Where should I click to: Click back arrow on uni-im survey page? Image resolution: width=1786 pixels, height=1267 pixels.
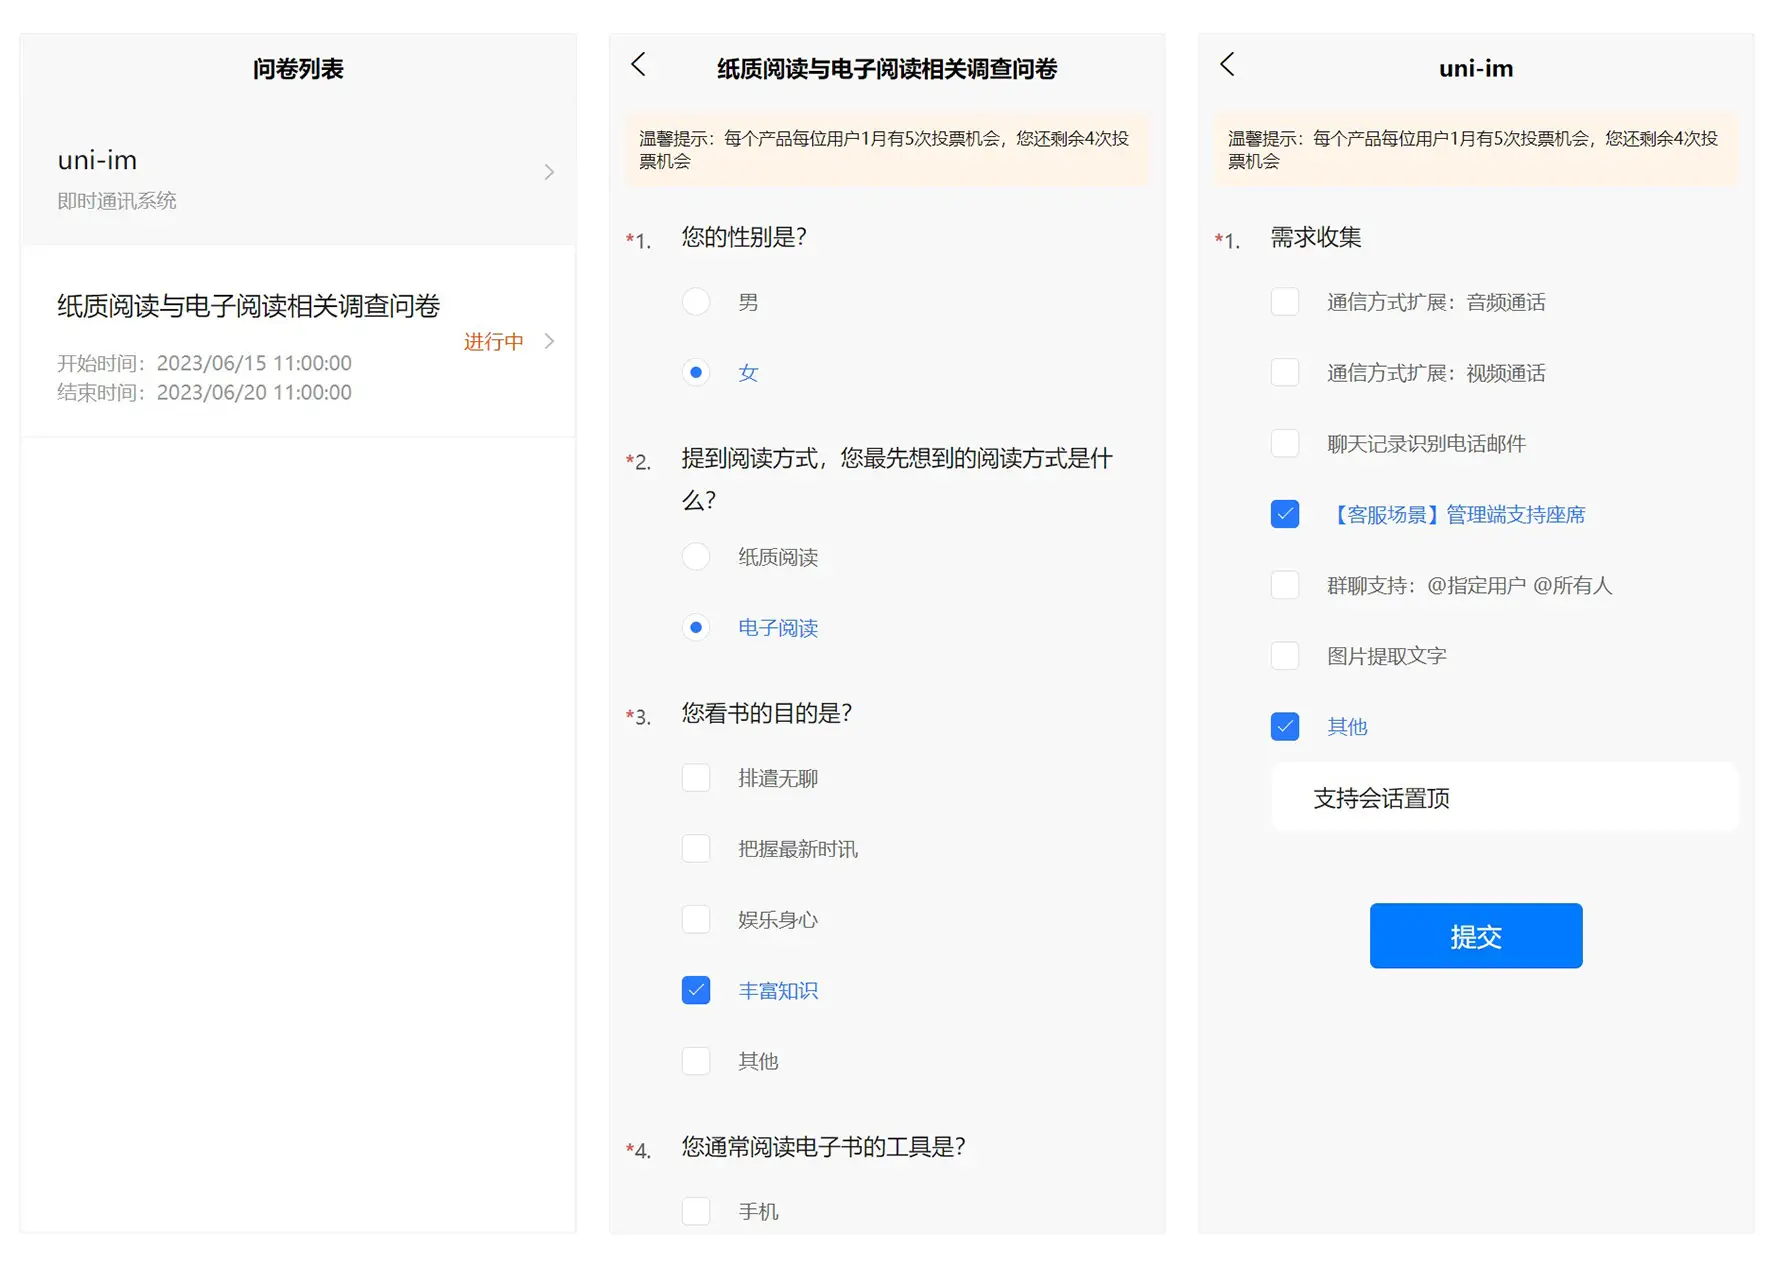(1228, 65)
